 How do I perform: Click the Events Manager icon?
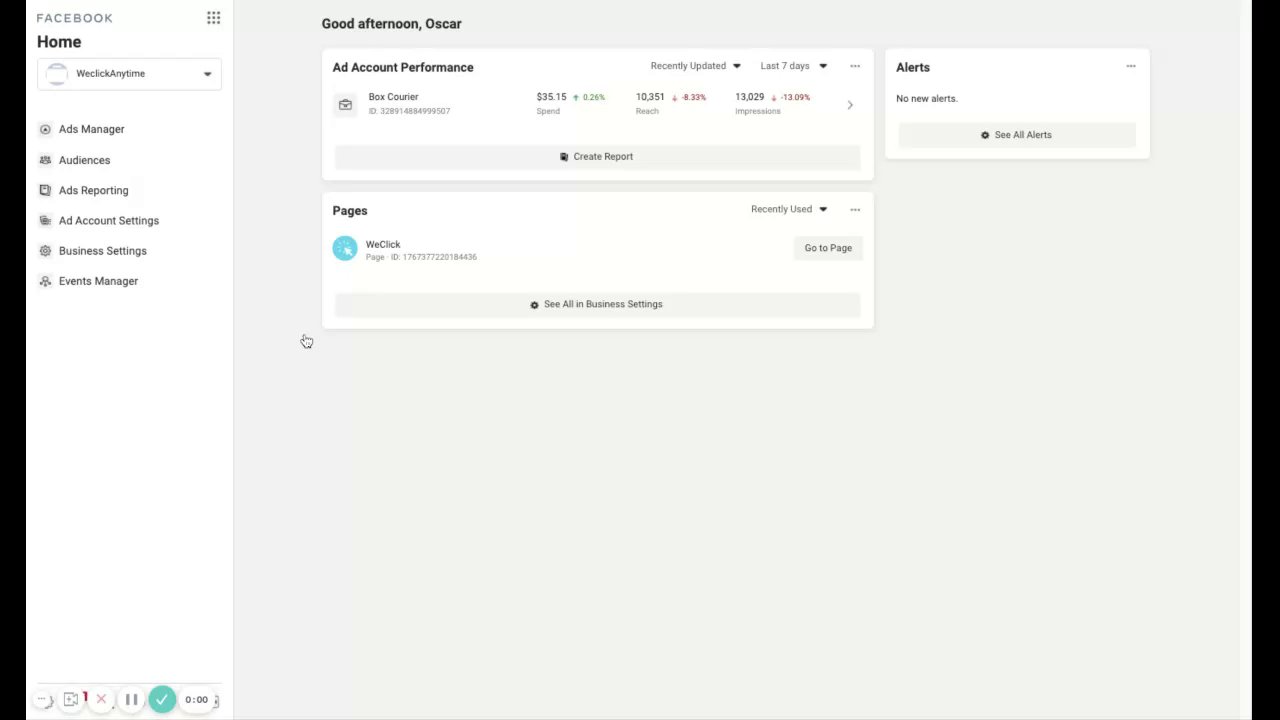click(x=45, y=281)
